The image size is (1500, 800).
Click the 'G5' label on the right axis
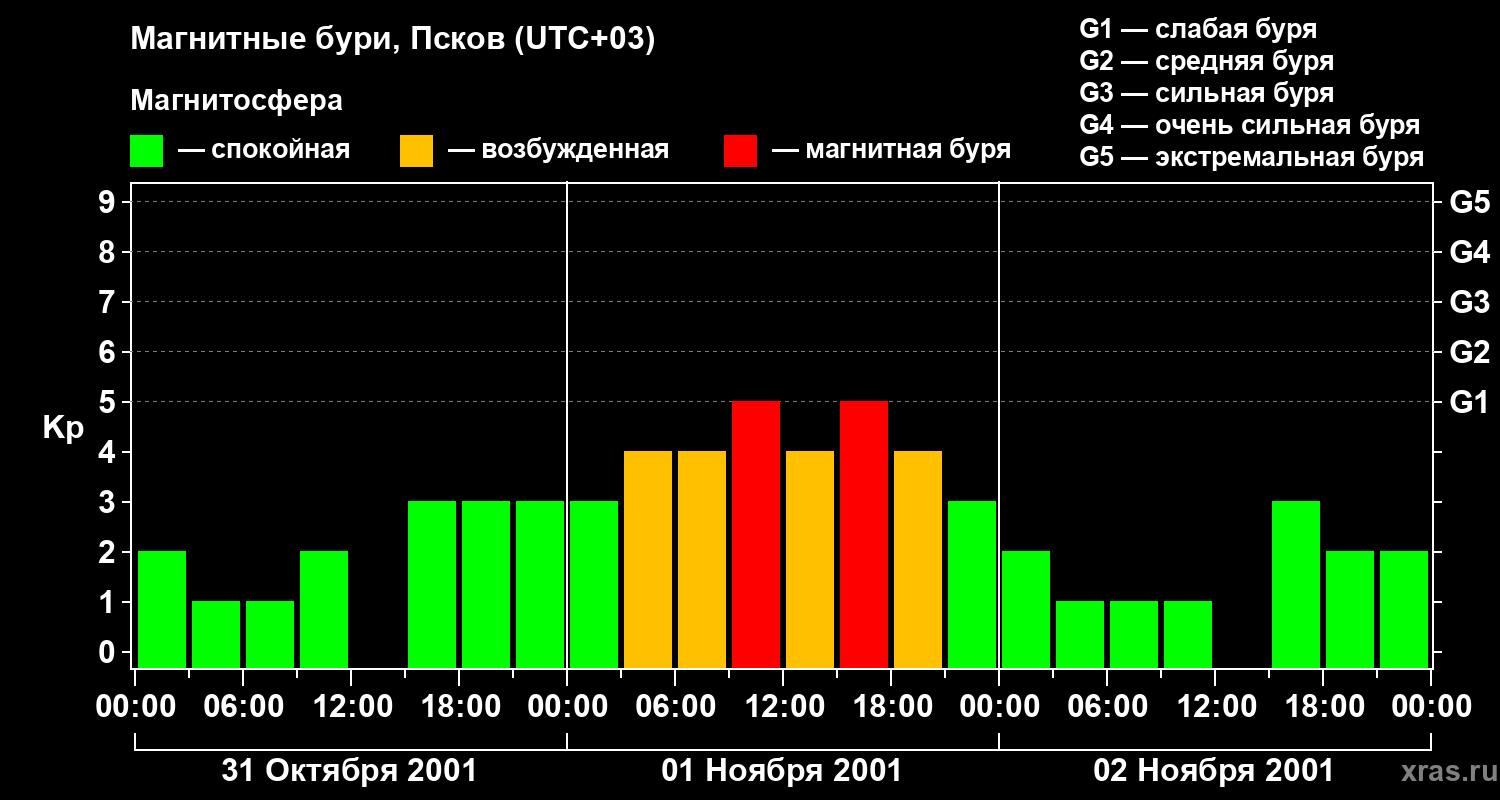point(1469,202)
